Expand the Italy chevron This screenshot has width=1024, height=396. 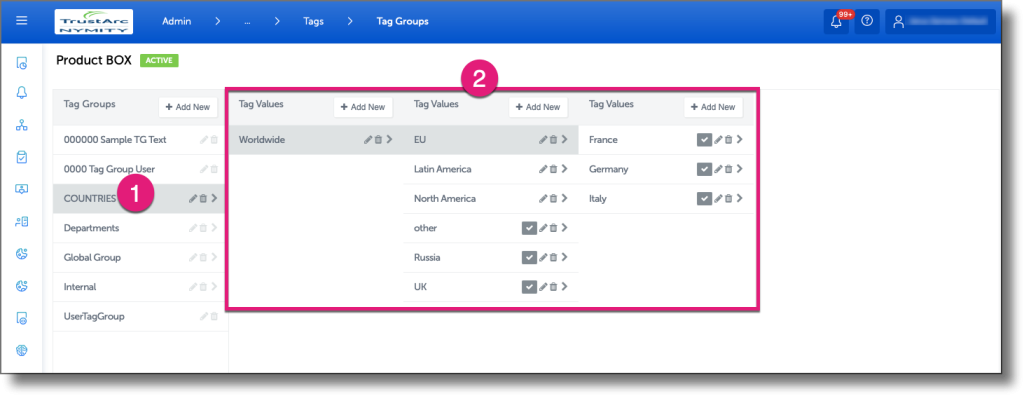tap(740, 198)
